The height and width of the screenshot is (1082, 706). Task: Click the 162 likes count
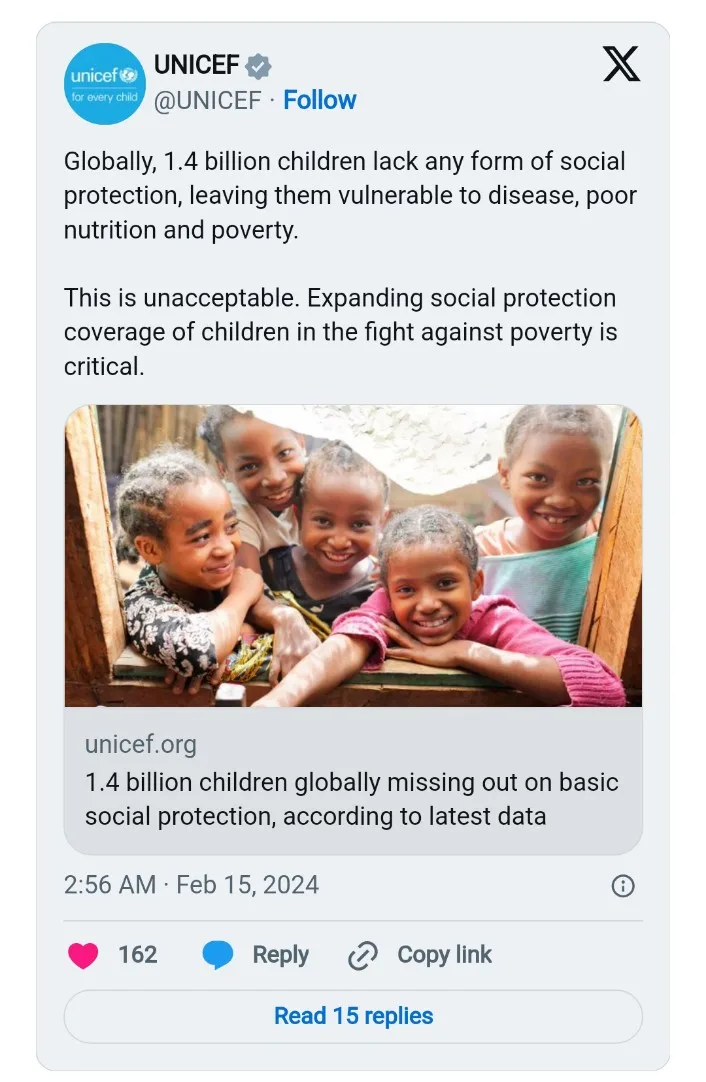pyautogui.click(x=137, y=955)
